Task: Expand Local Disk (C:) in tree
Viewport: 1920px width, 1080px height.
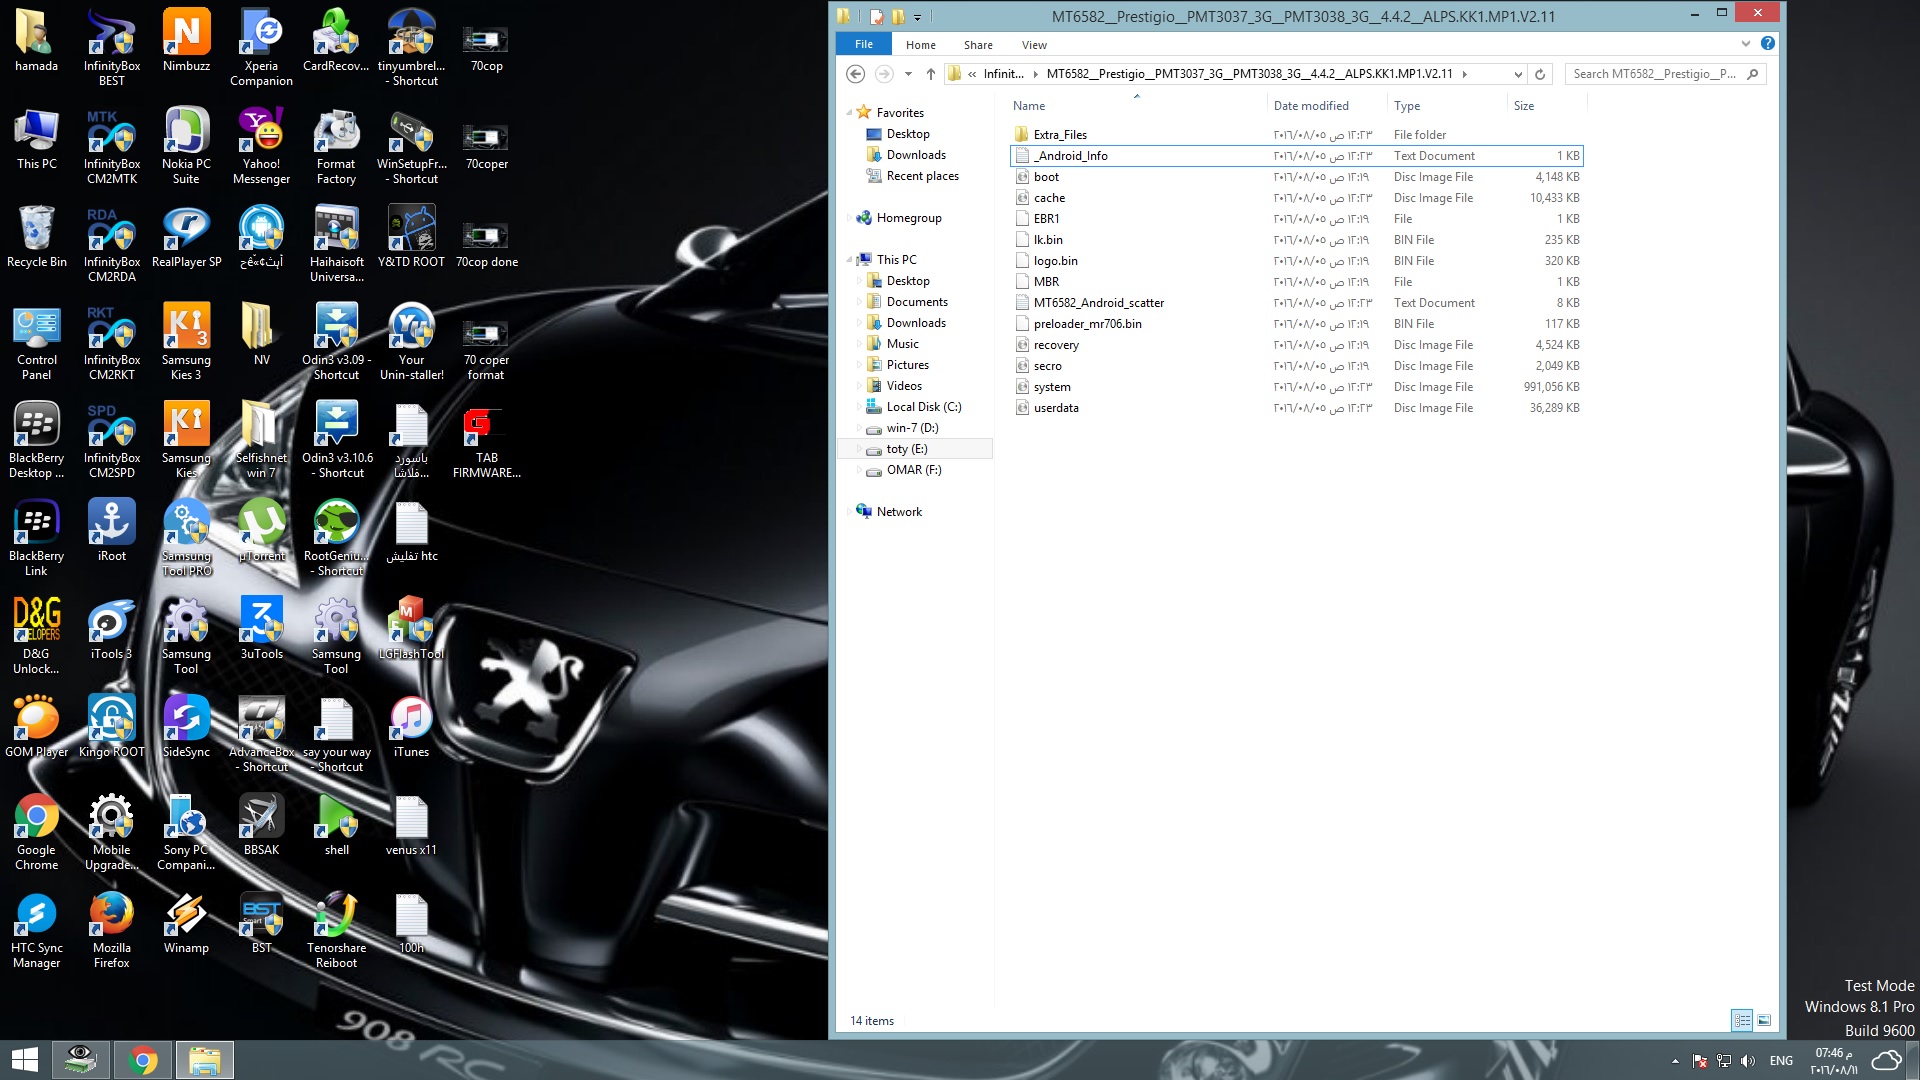Action: click(x=859, y=407)
